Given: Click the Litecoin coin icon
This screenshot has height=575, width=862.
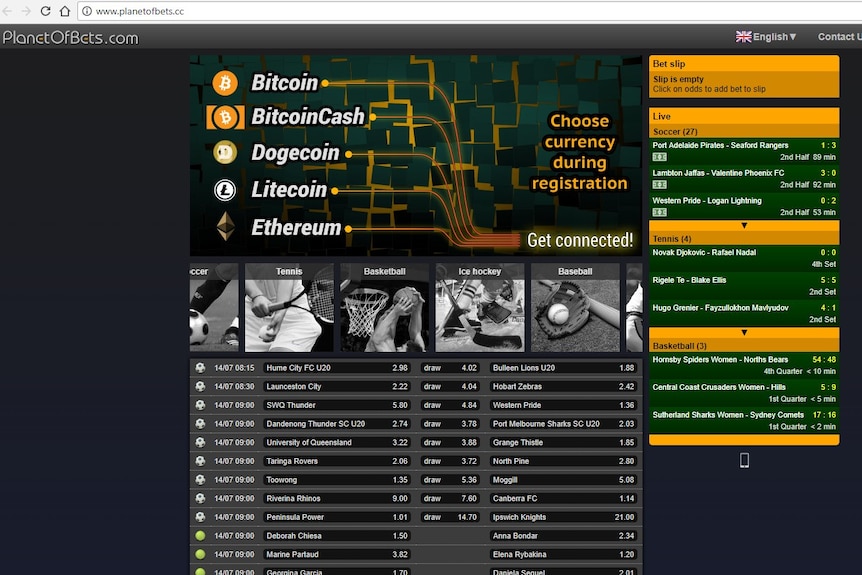Looking at the screenshot, I should (x=225, y=190).
